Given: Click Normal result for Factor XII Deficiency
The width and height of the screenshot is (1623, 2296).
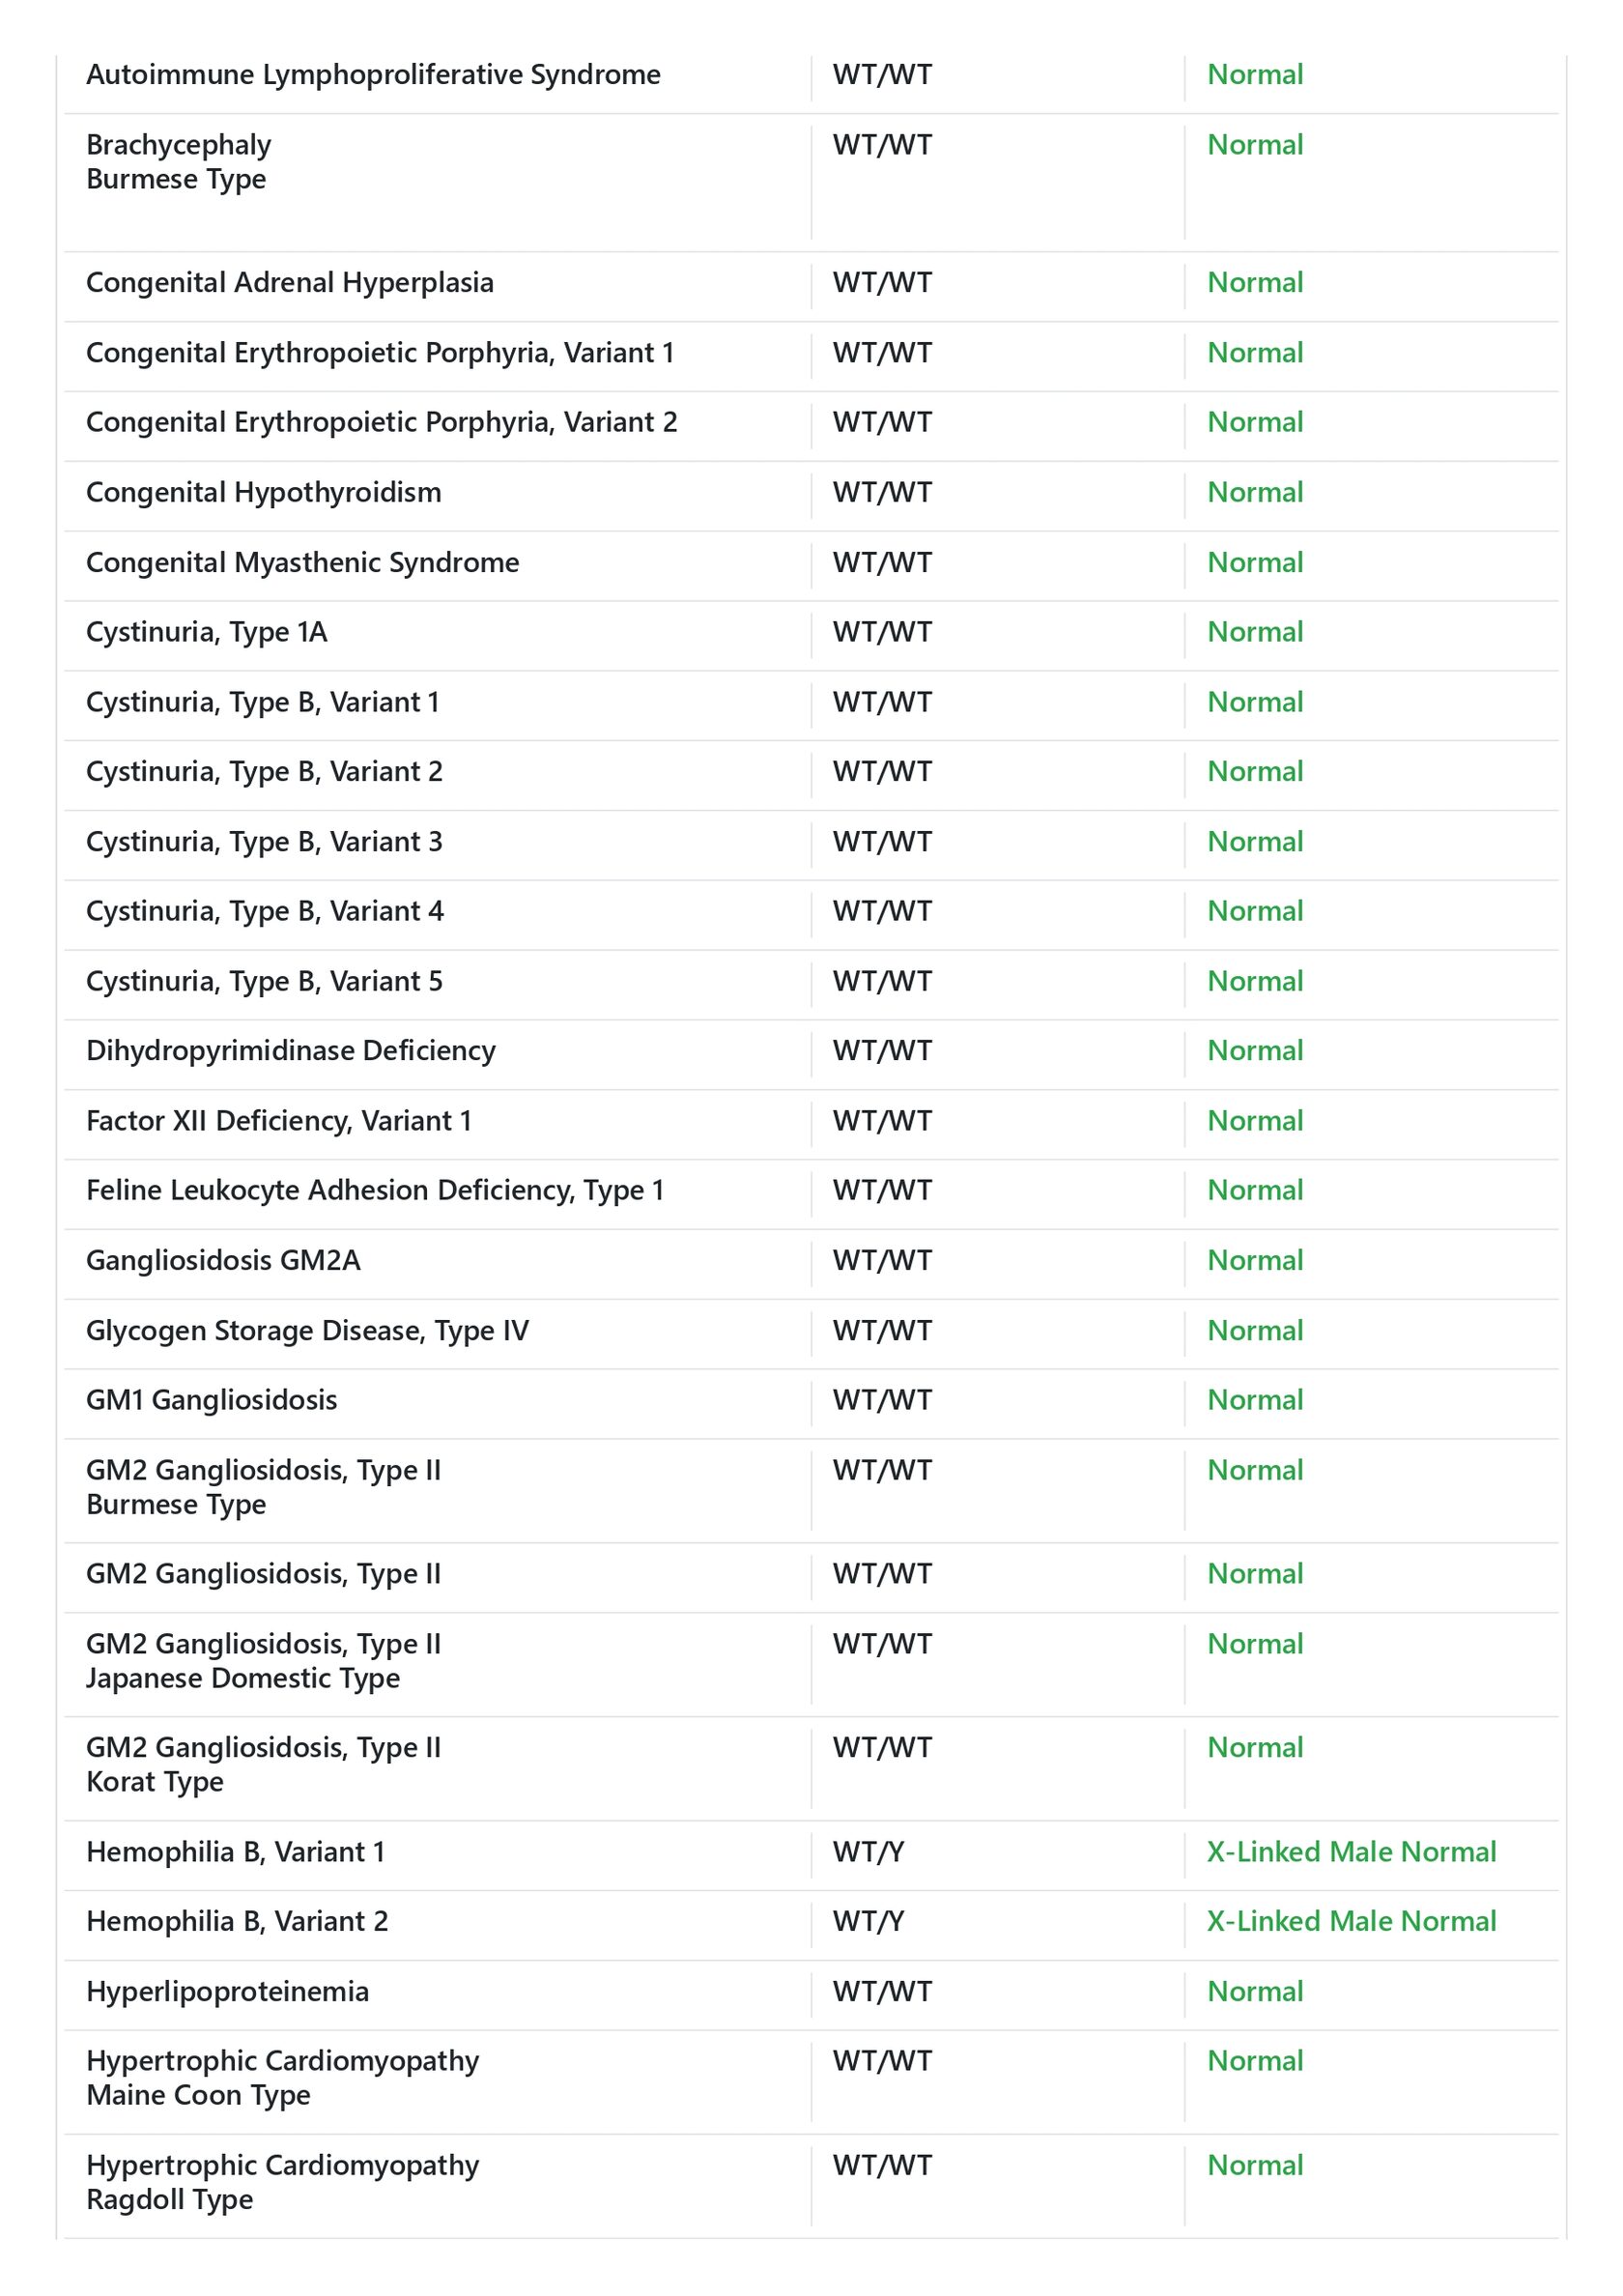Looking at the screenshot, I should 1254,1121.
